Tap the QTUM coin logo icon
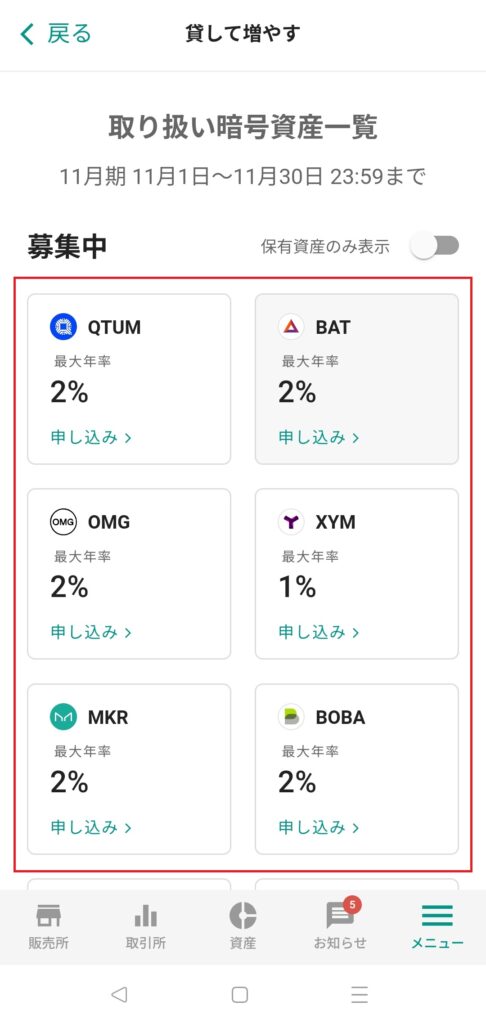 point(63,327)
